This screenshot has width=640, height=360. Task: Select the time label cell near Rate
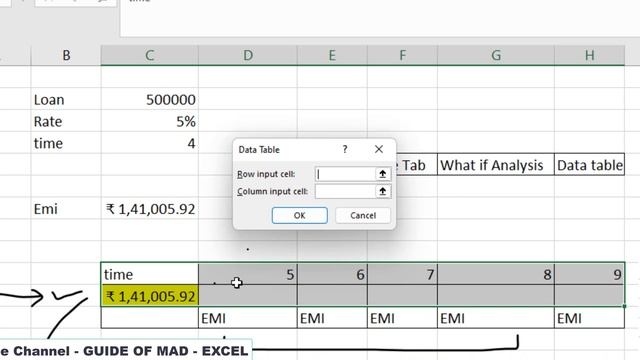pyautogui.click(x=66, y=143)
